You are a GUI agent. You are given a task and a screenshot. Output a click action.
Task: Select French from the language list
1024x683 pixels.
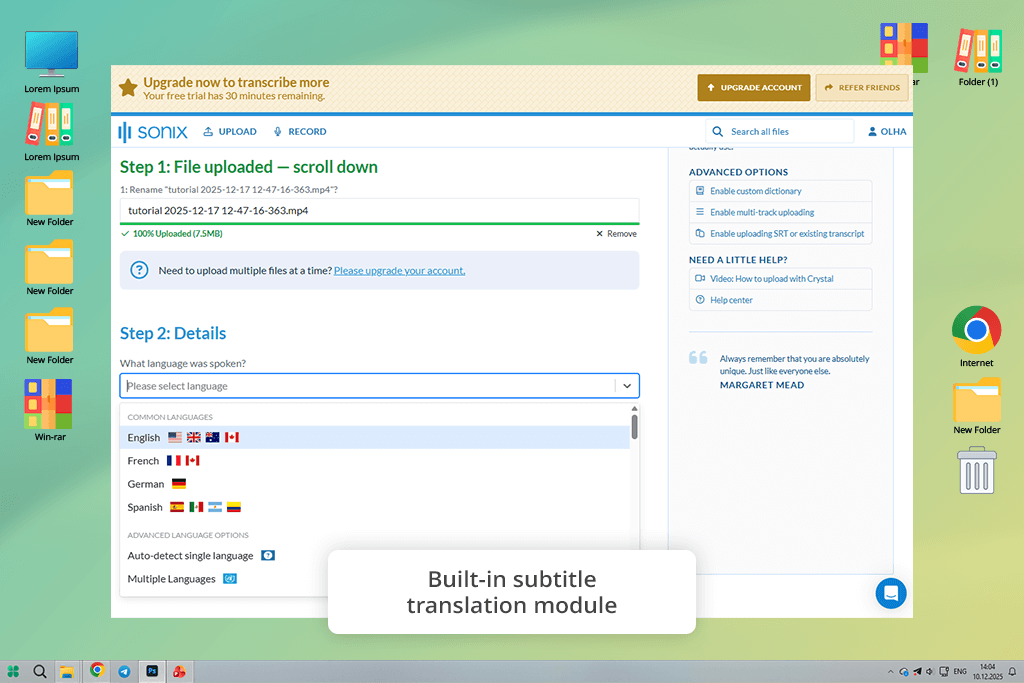pos(374,461)
